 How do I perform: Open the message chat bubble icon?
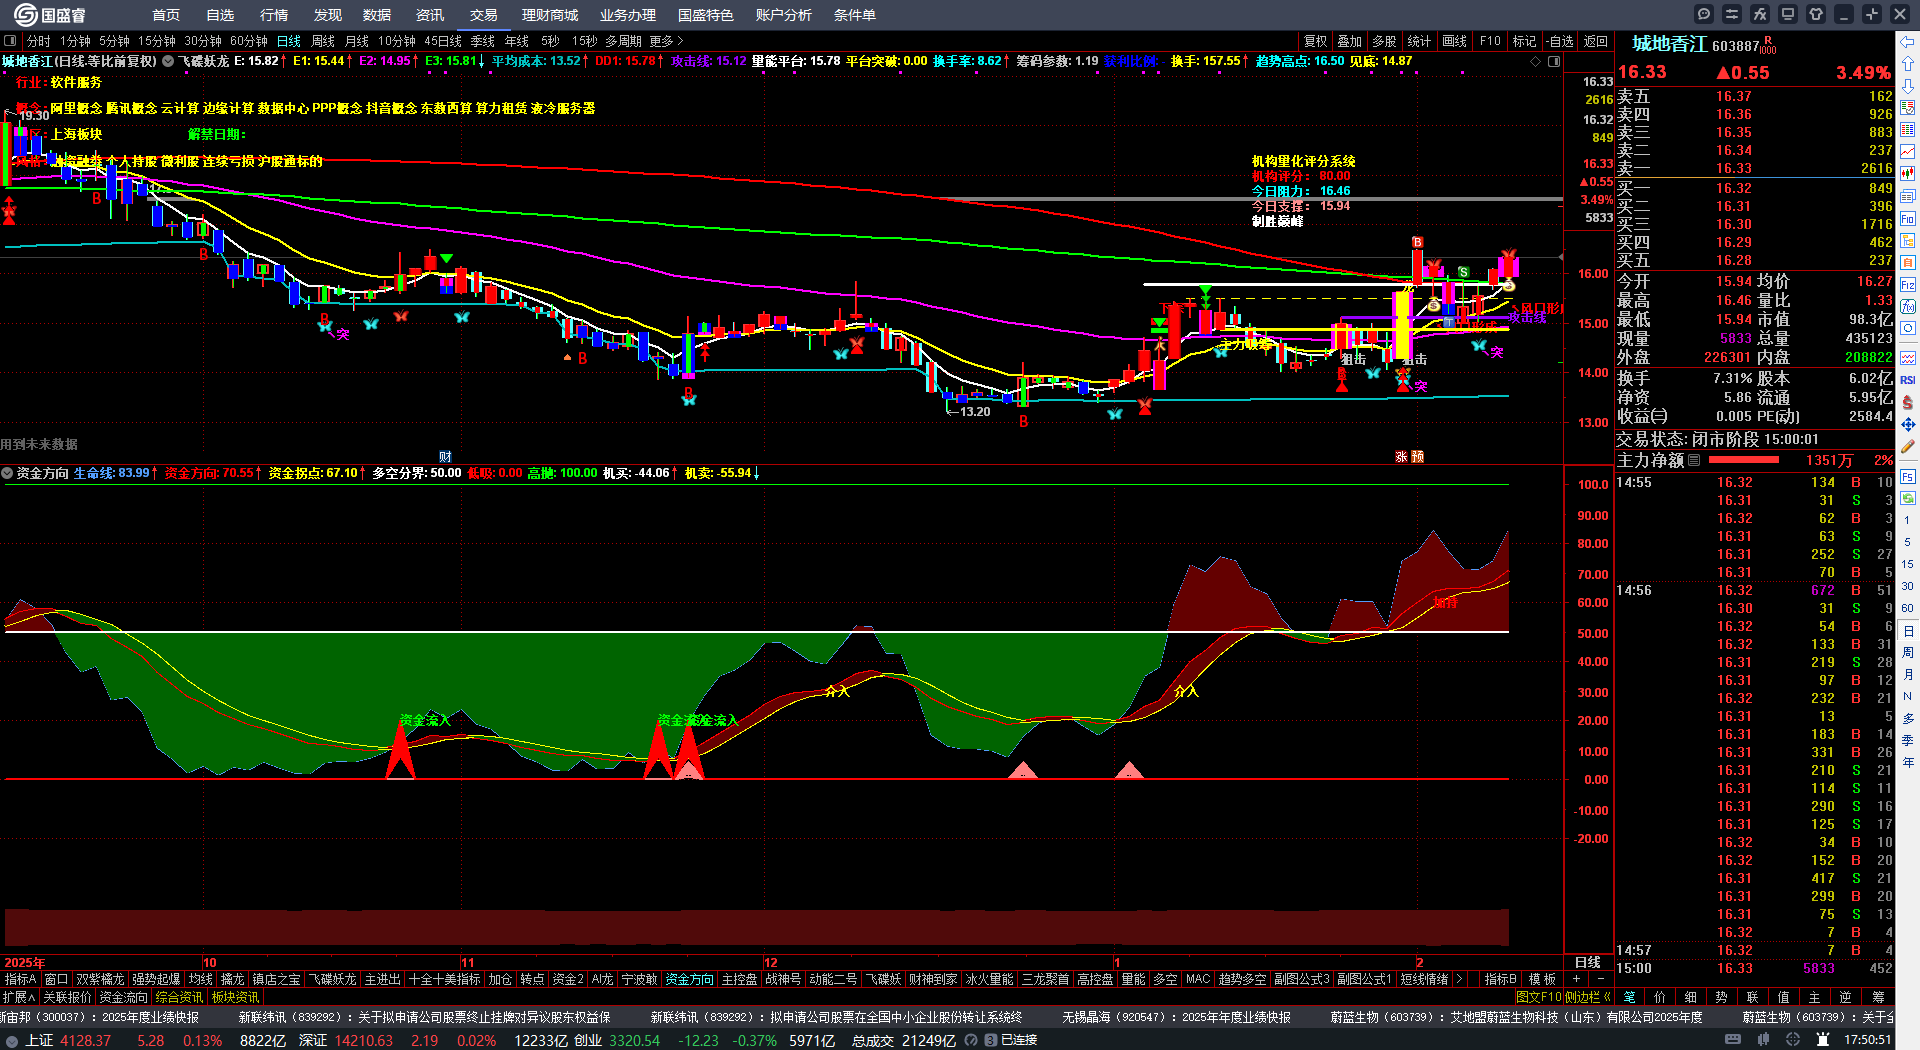(1704, 14)
